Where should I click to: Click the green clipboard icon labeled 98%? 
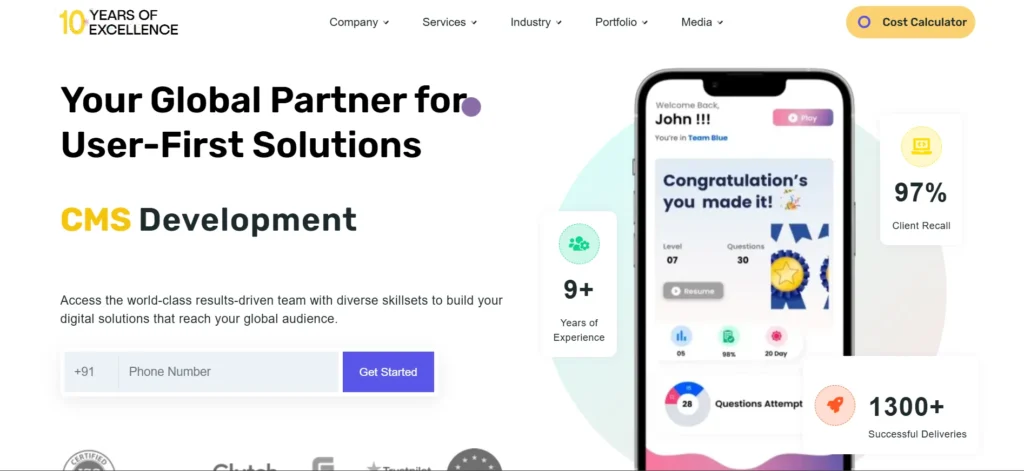tap(728, 336)
